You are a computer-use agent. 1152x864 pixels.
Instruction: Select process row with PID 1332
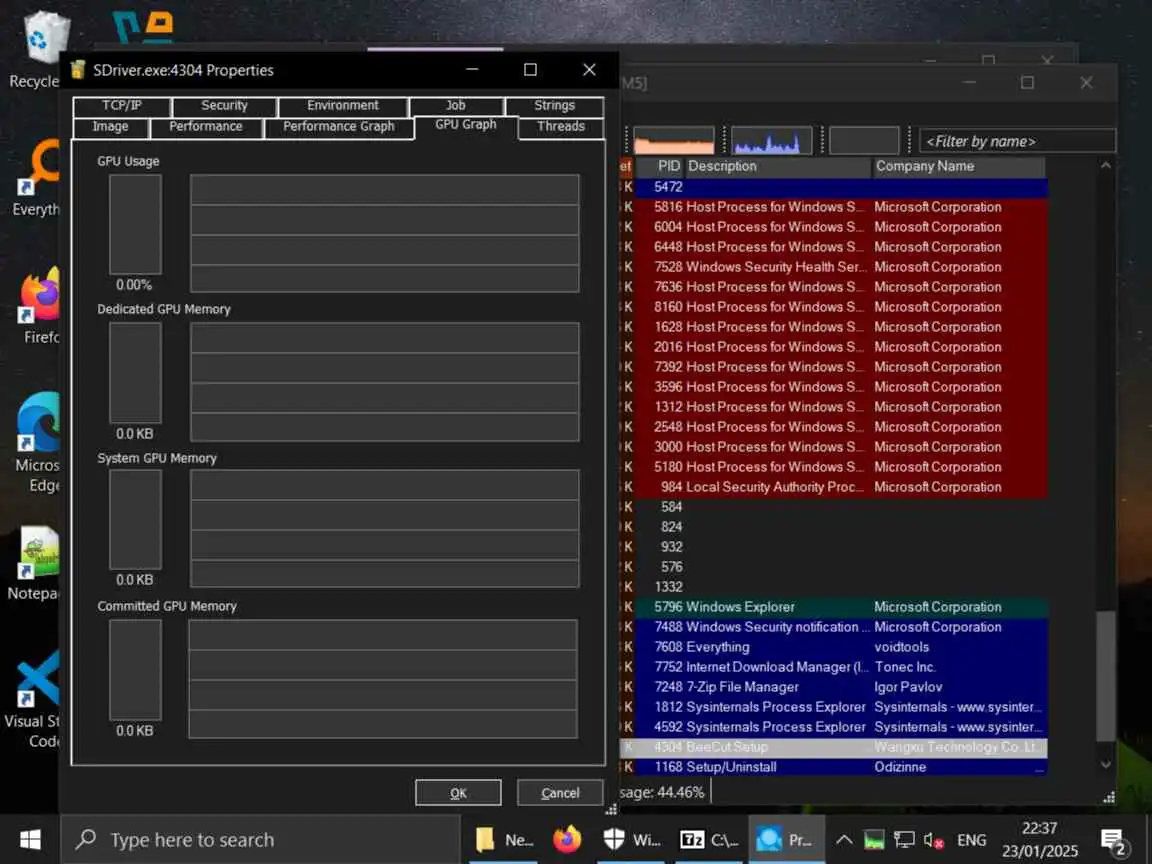(834, 587)
